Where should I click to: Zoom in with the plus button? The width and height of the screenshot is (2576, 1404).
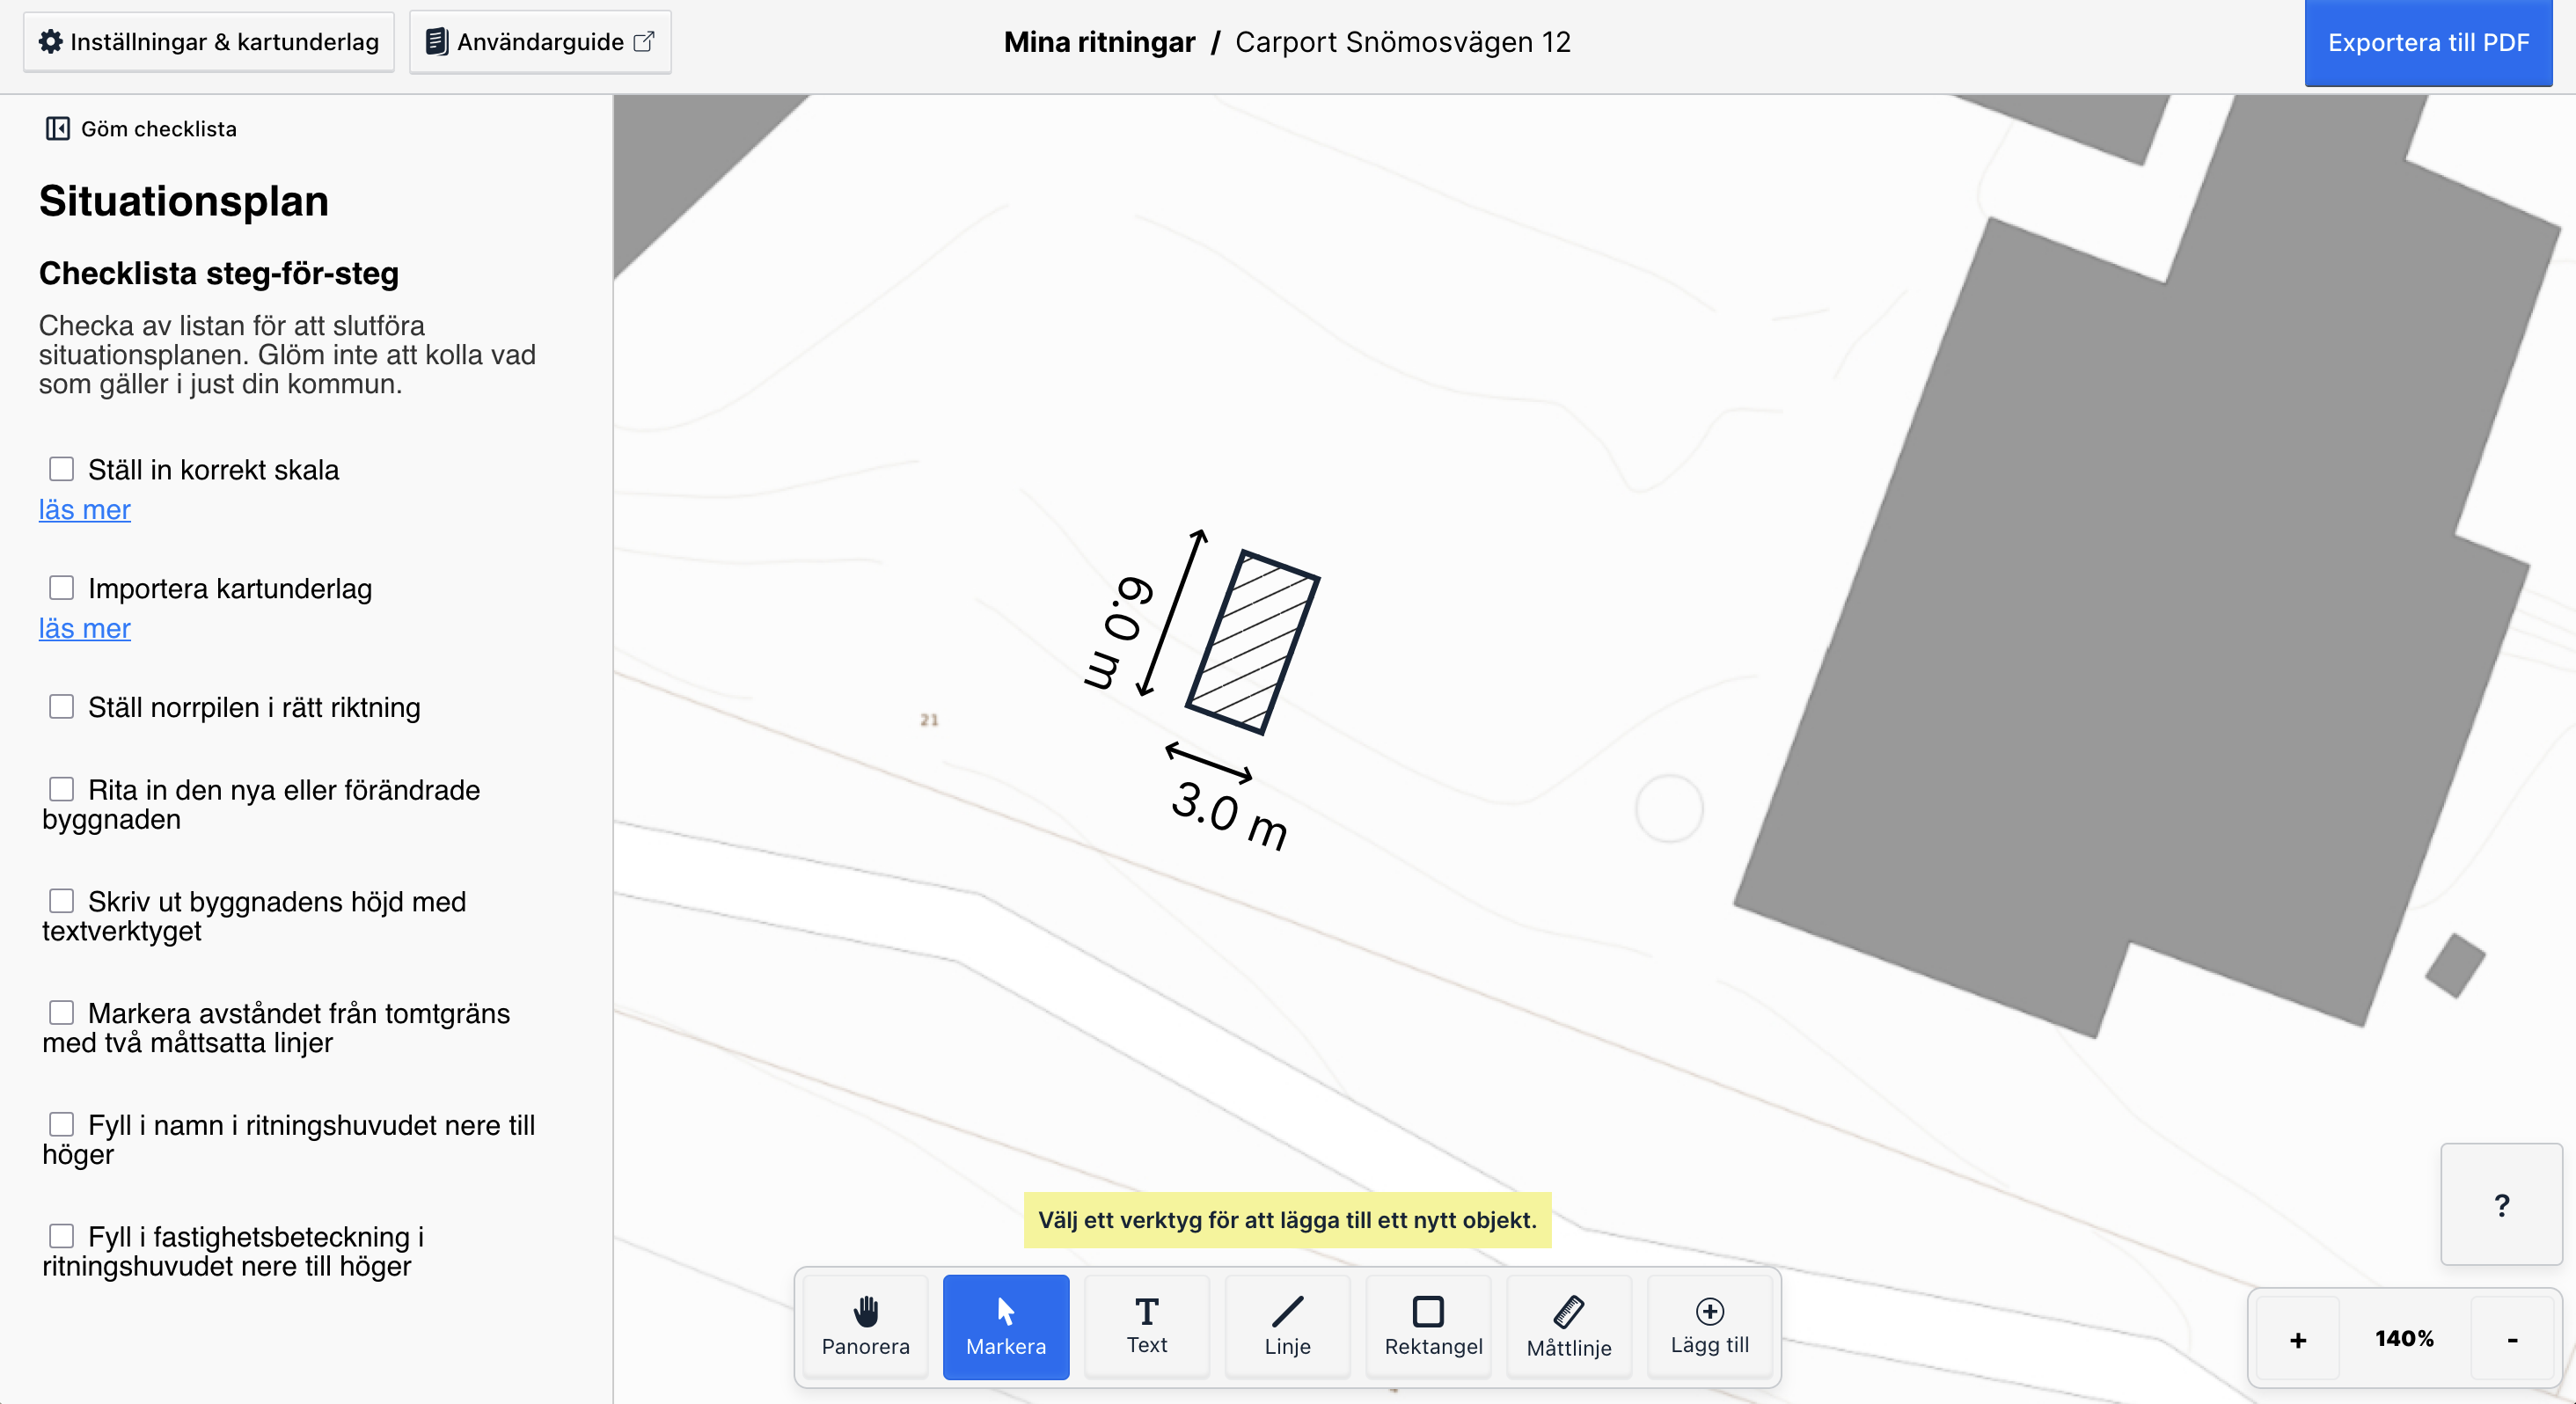[2297, 1339]
